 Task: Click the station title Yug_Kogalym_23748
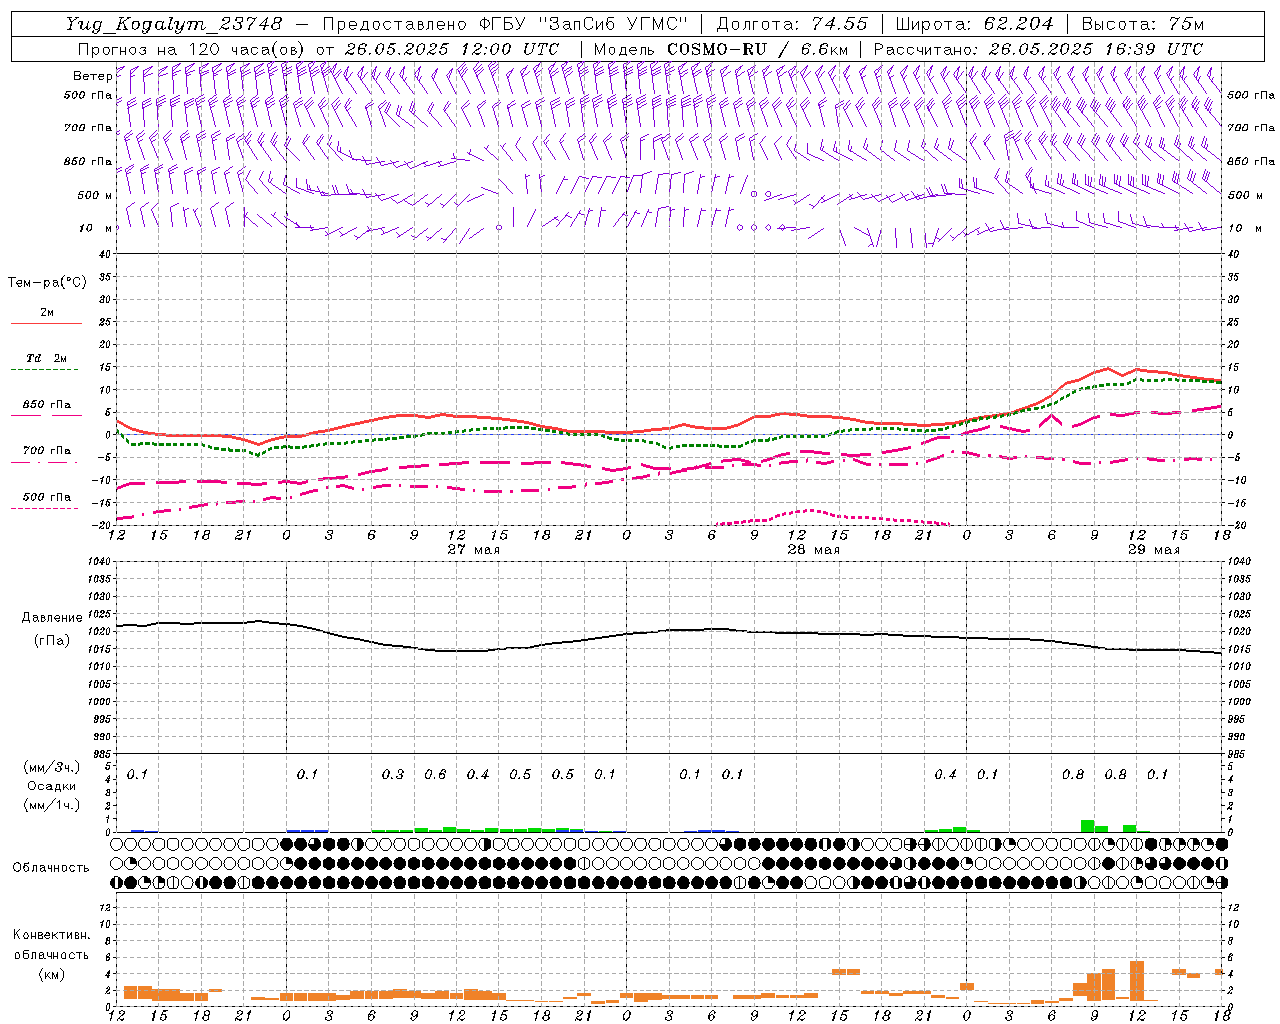click(x=174, y=24)
